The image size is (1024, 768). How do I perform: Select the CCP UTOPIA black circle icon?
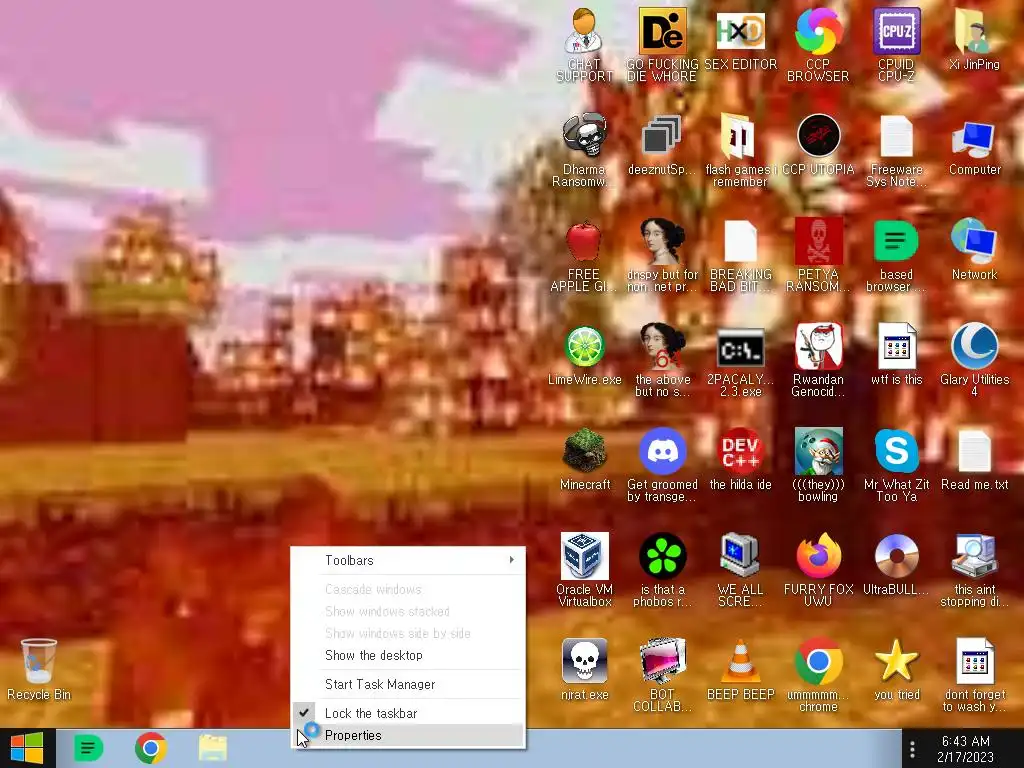pyautogui.click(x=818, y=144)
